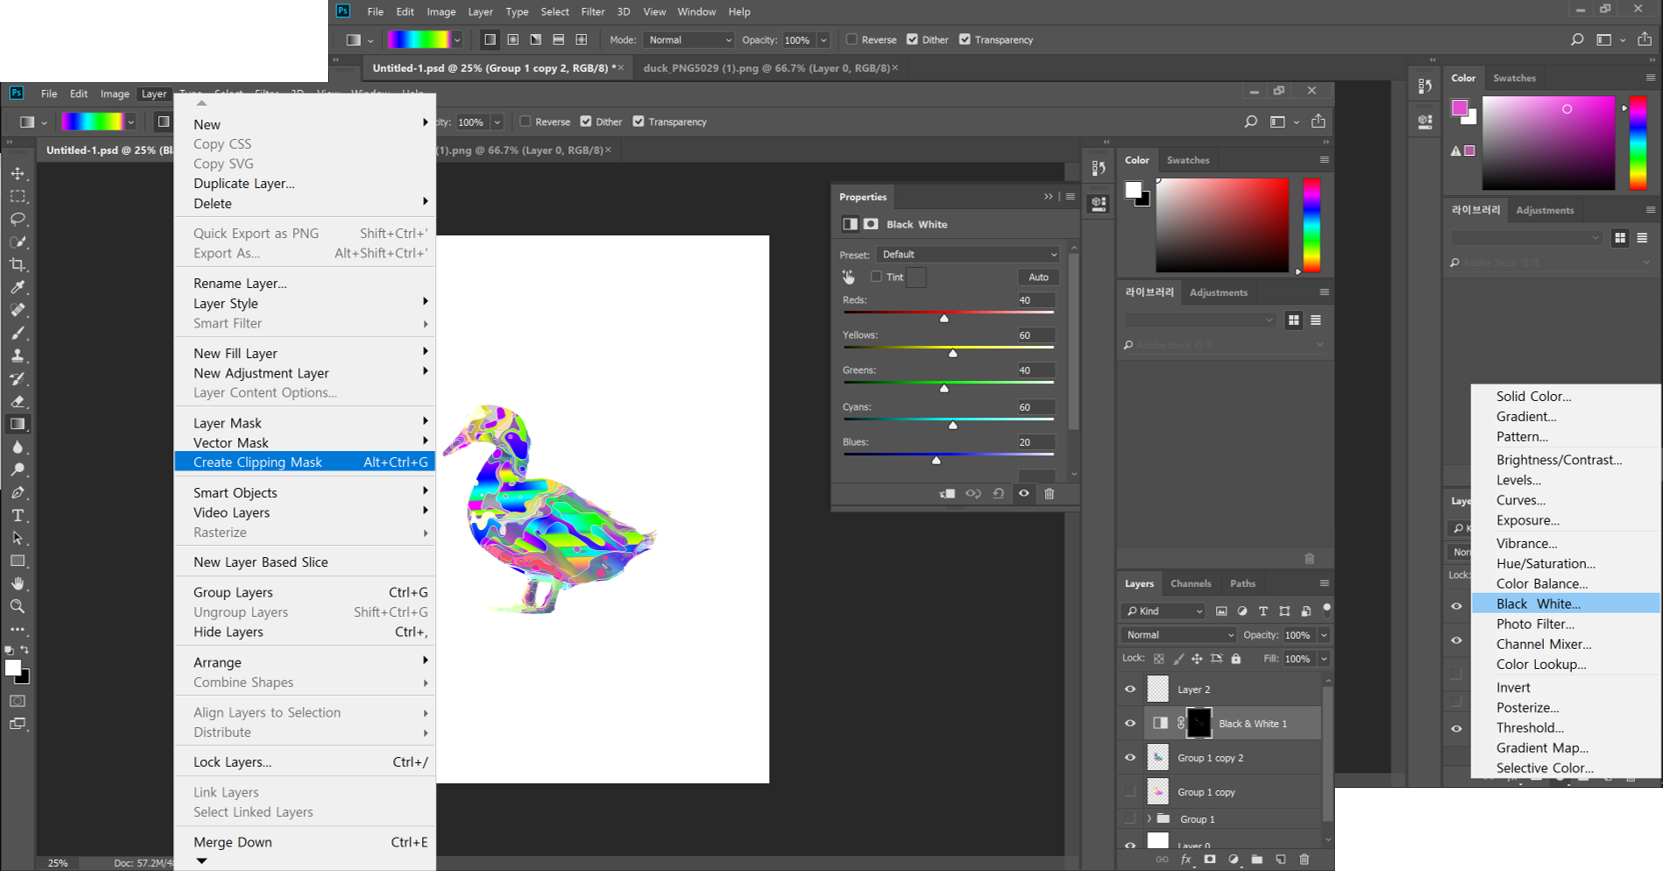
Task: Open gradient picker arrow in front window
Action: [131, 122]
